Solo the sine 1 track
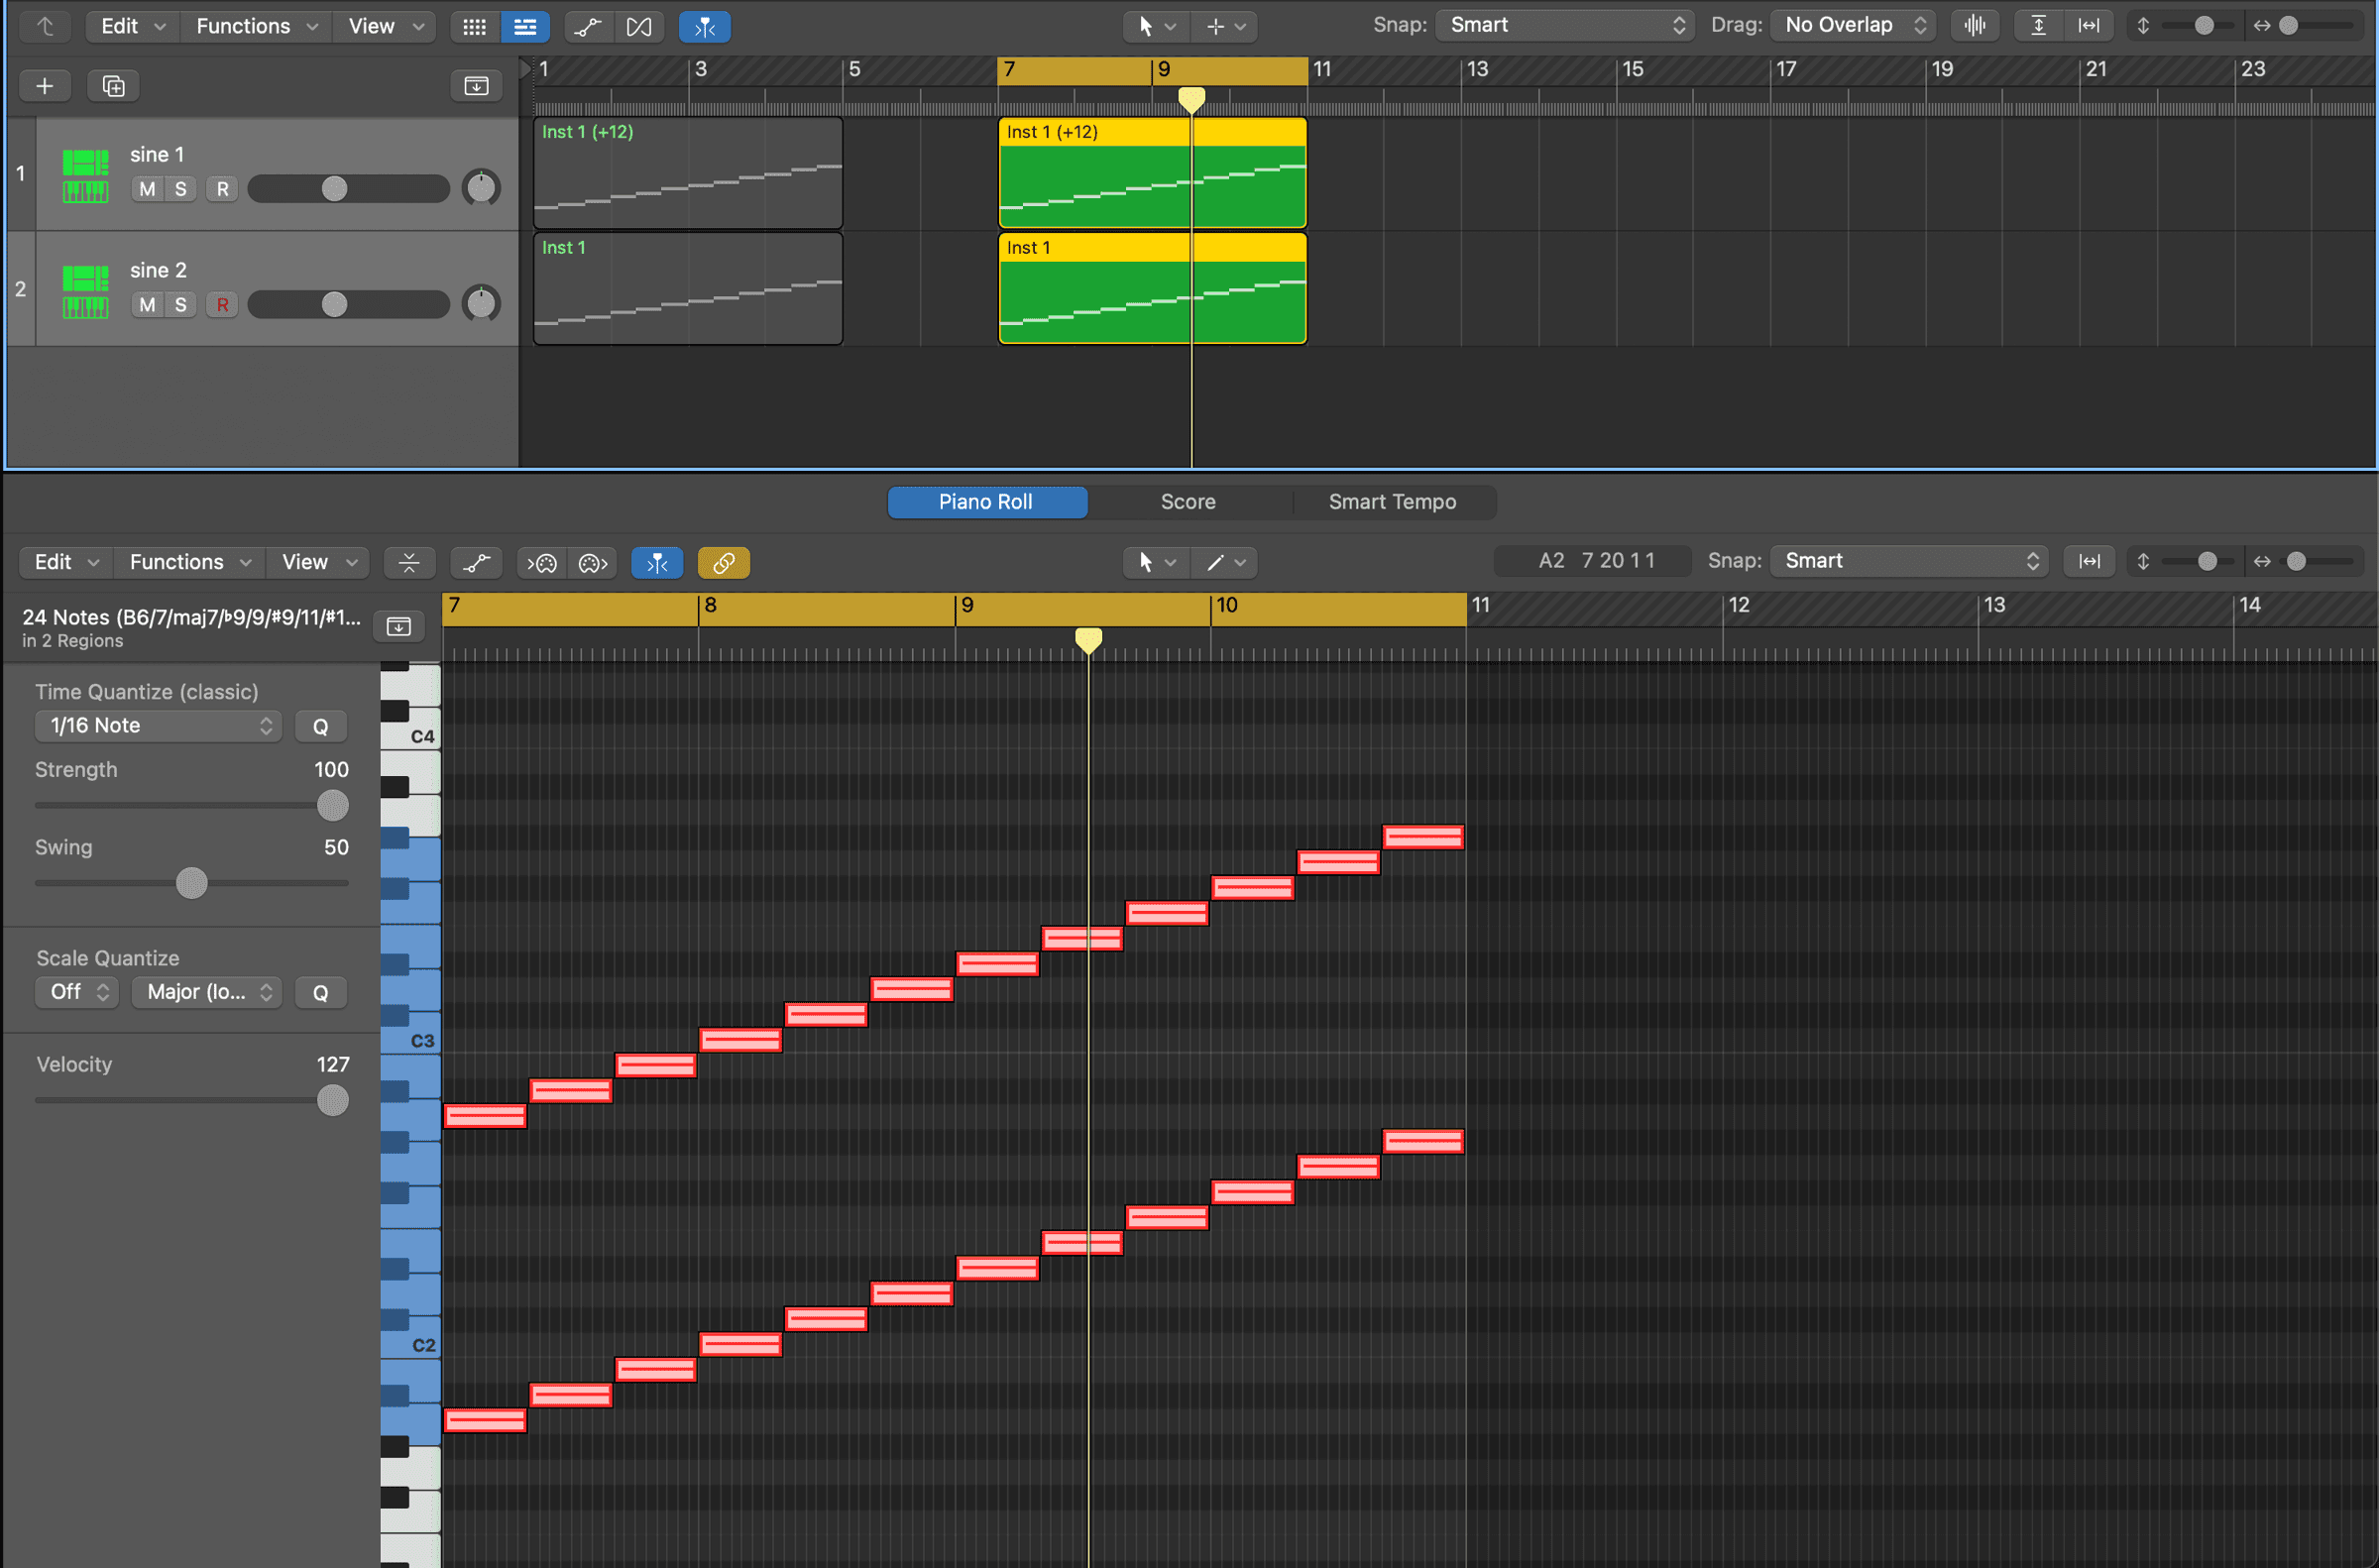 pyautogui.click(x=181, y=189)
